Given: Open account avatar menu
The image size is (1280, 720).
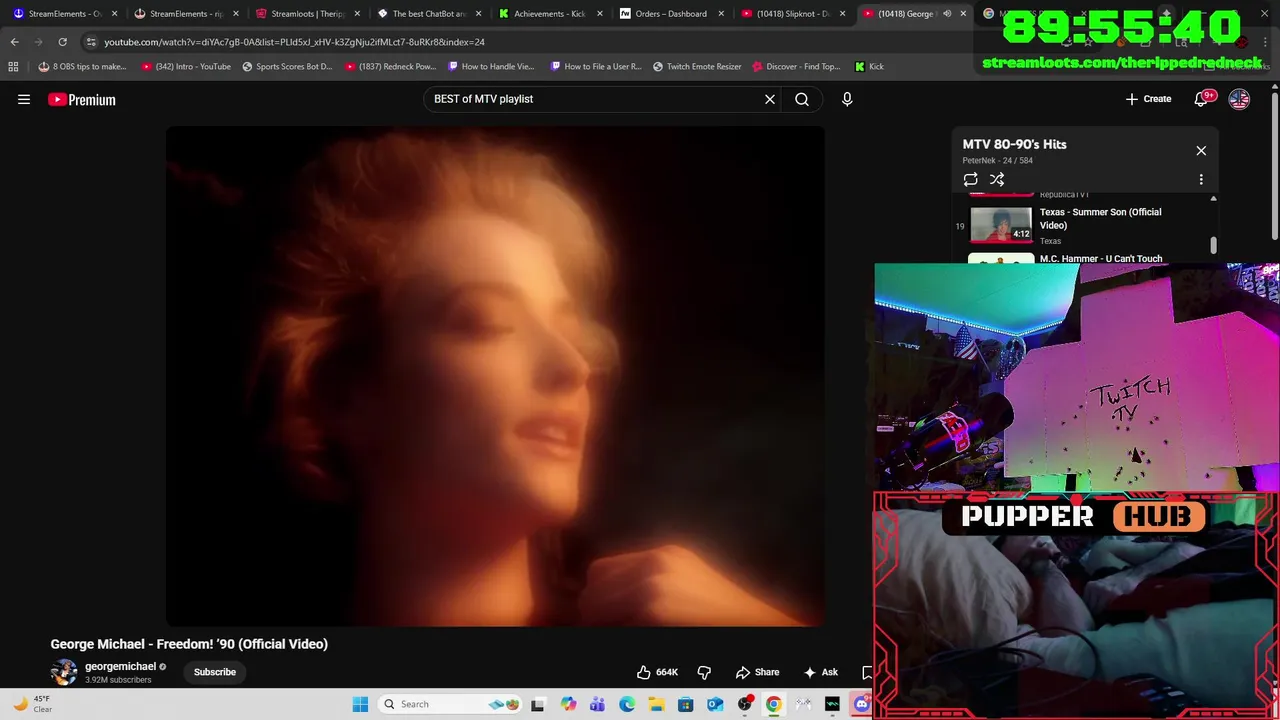Looking at the screenshot, I should (1239, 99).
